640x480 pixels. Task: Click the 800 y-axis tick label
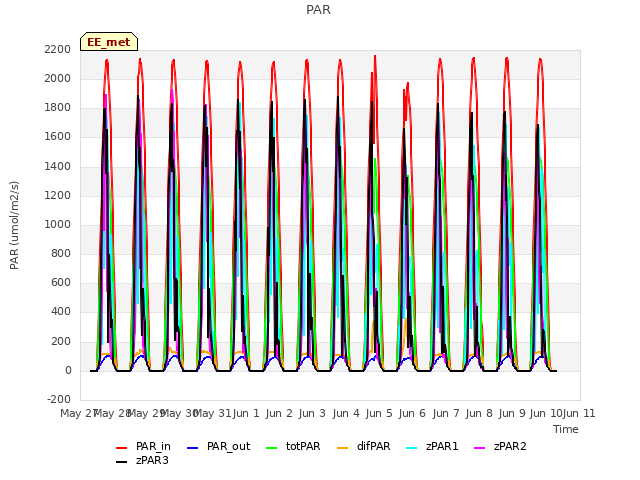[x=61, y=253]
